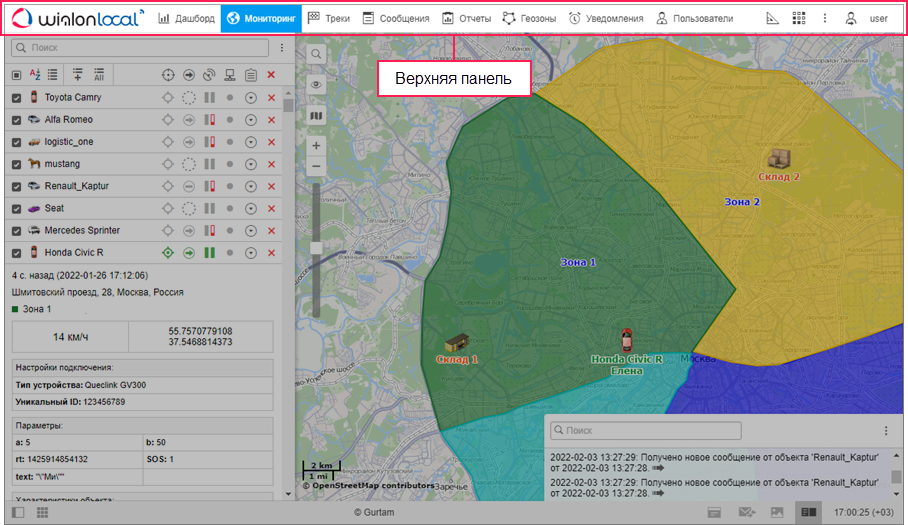This screenshot has height=525, width=908.
Task: Click the map search magnifier button
Action: click(x=316, y=54)
